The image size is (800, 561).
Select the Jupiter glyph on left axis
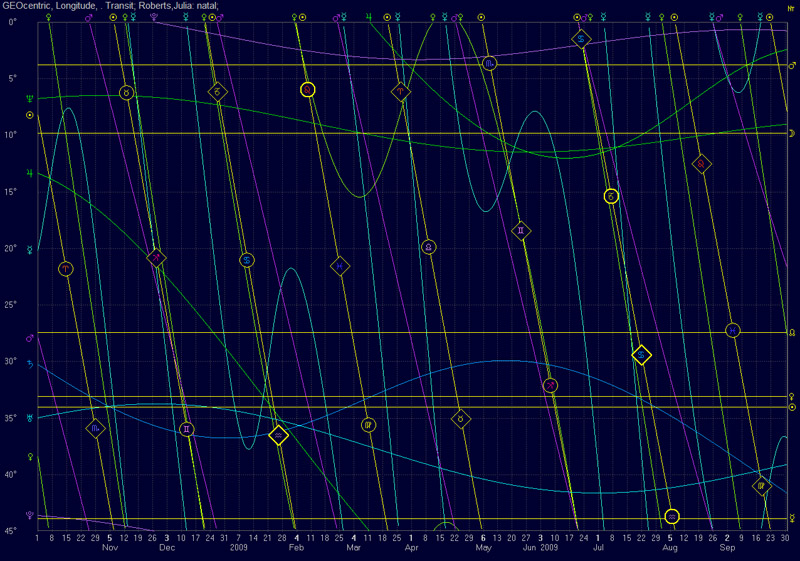[29, 174]
